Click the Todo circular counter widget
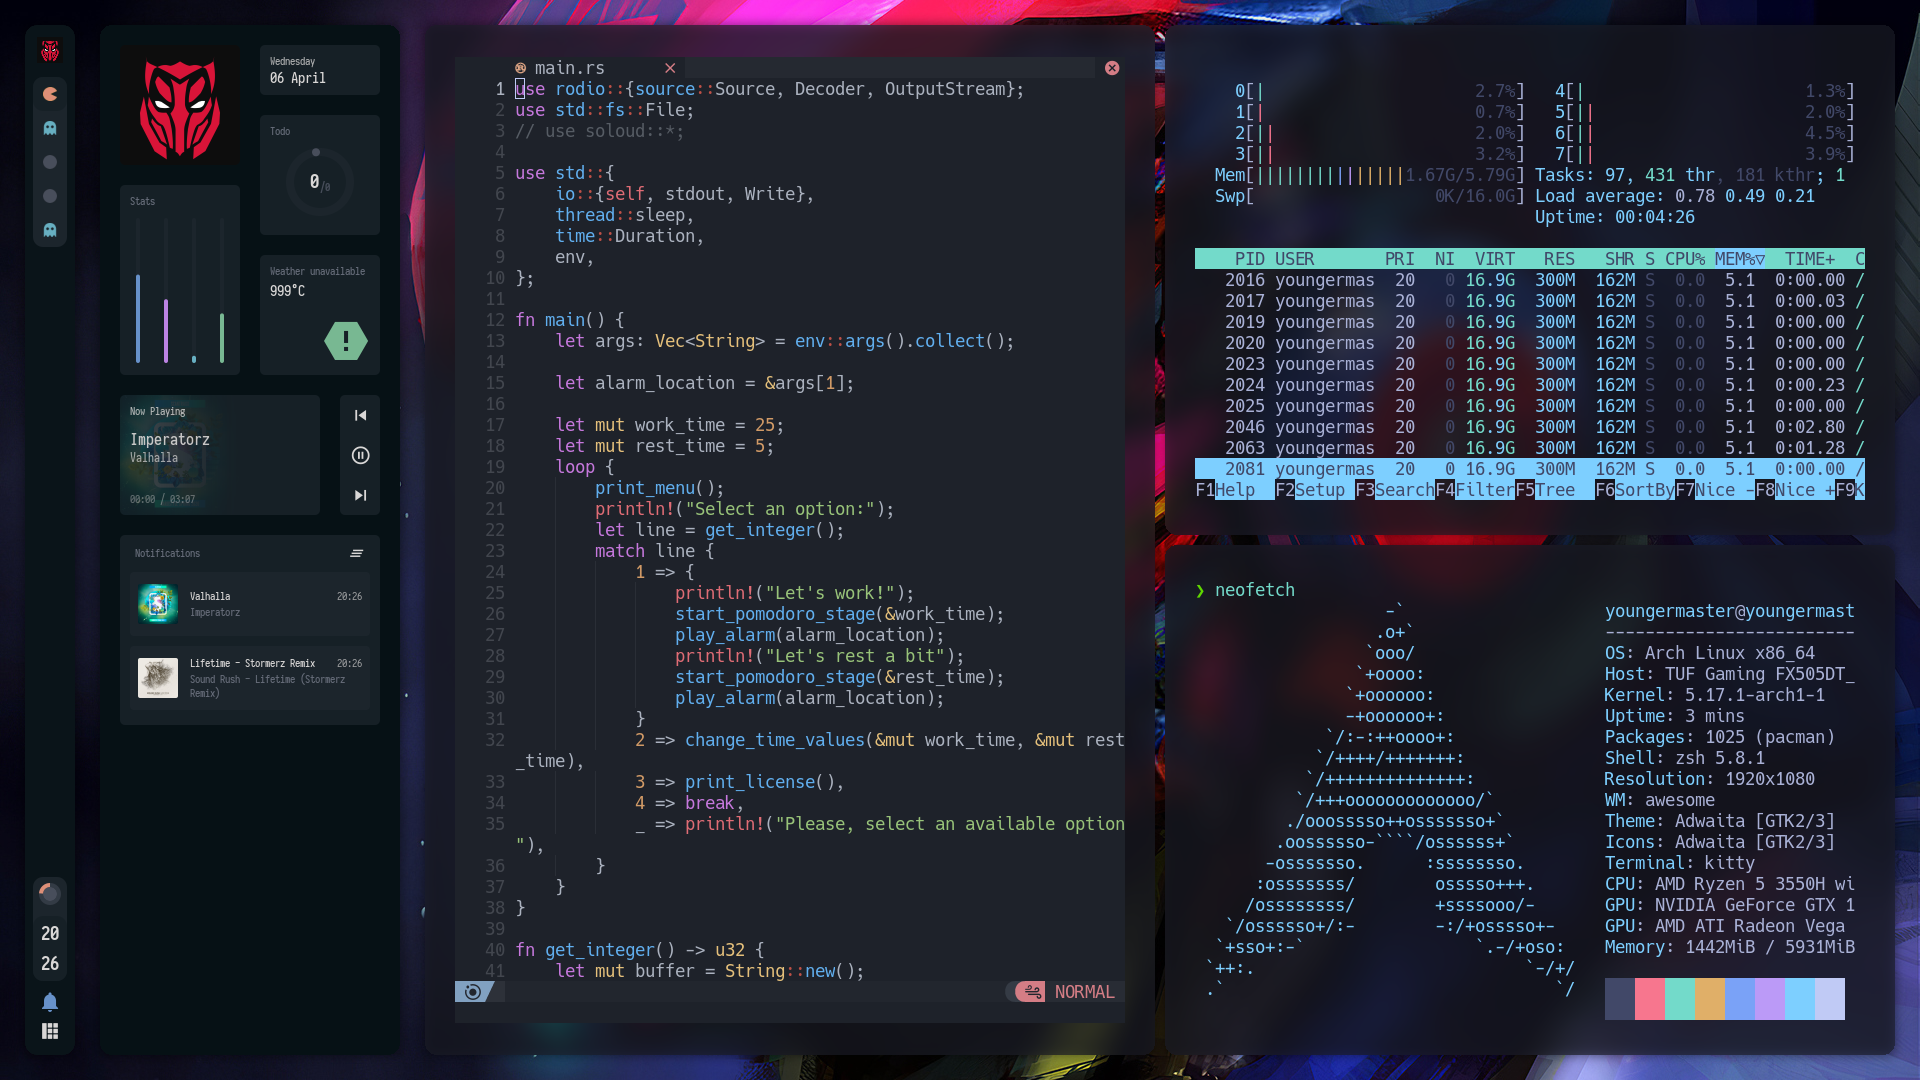The height and width of the screenshot is (1080, 1920). tap(318, 181)
